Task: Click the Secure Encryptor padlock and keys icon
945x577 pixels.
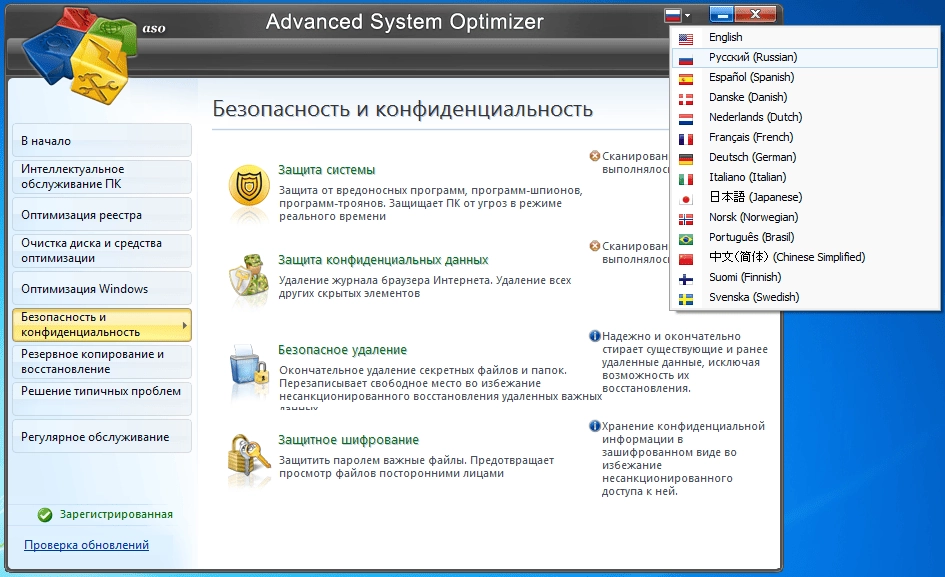Action: [248, 453]
